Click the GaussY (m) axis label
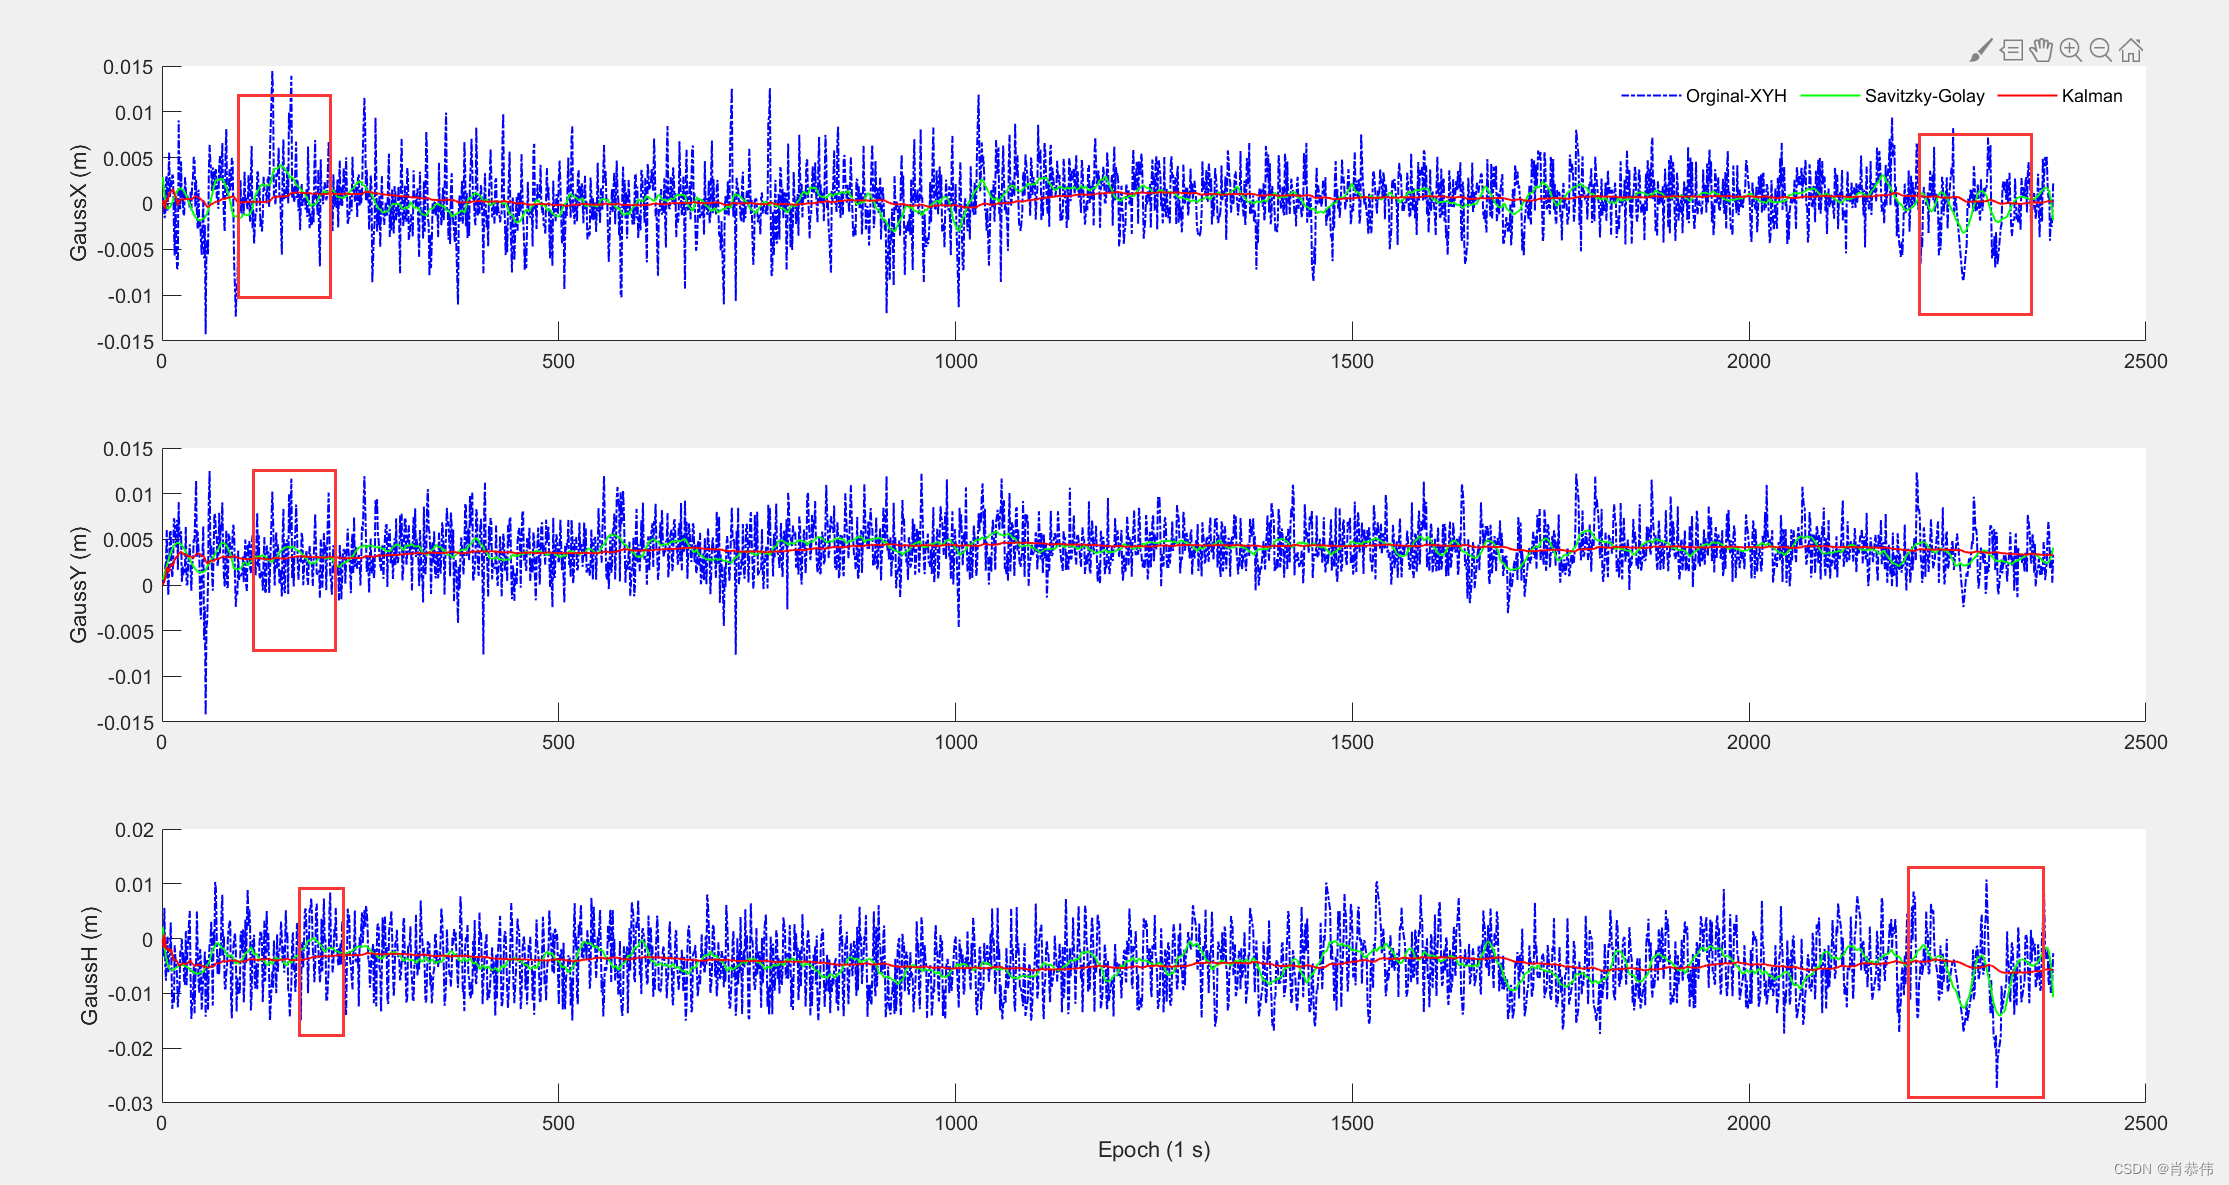Screen dimensions: 2229x1185 click(78, 585)
